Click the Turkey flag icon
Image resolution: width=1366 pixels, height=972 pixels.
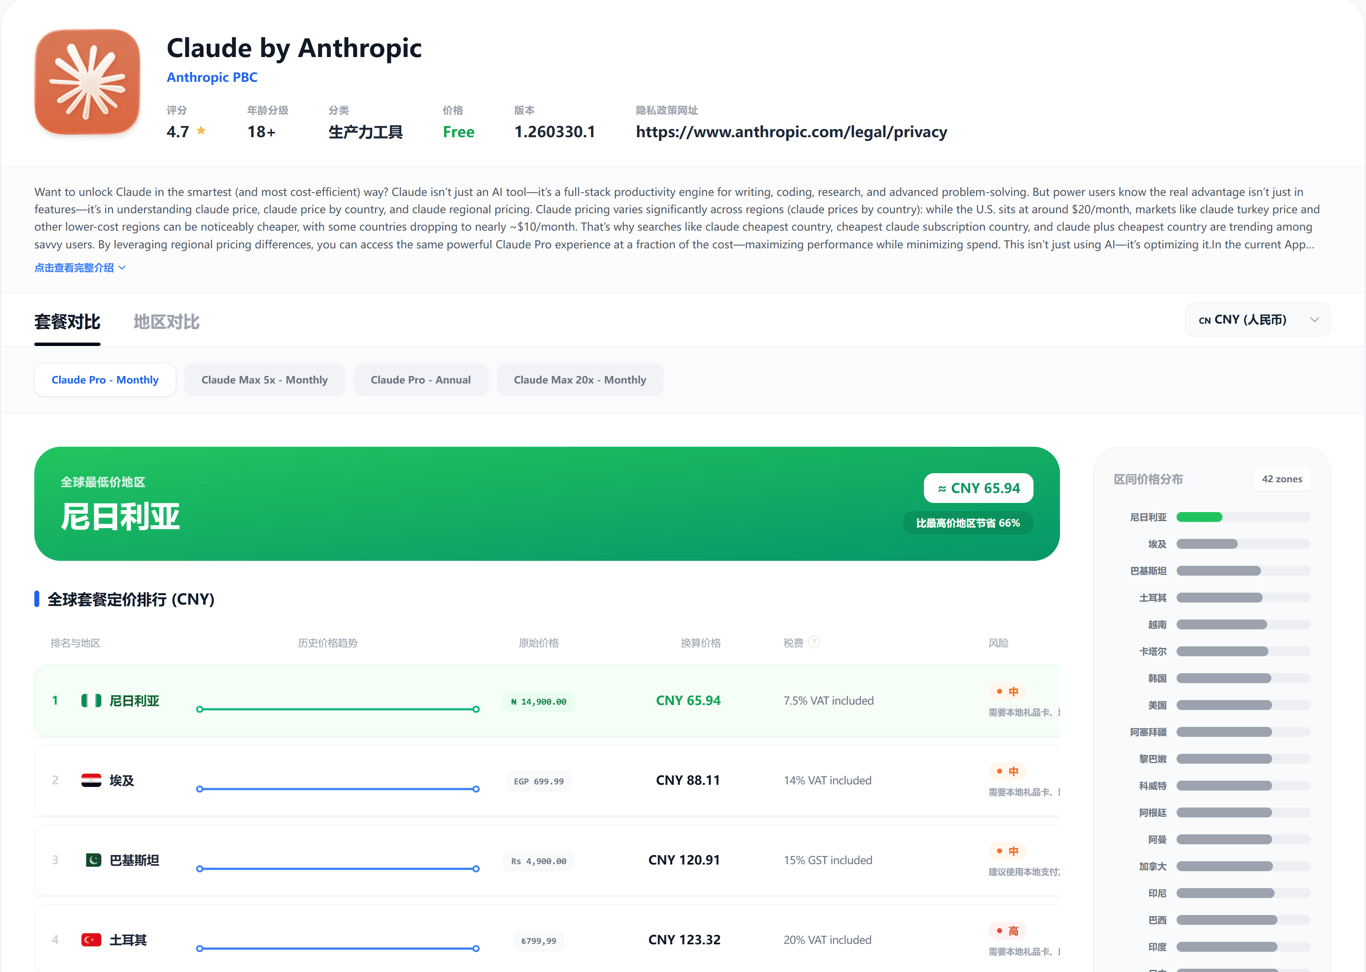point(91,940)
